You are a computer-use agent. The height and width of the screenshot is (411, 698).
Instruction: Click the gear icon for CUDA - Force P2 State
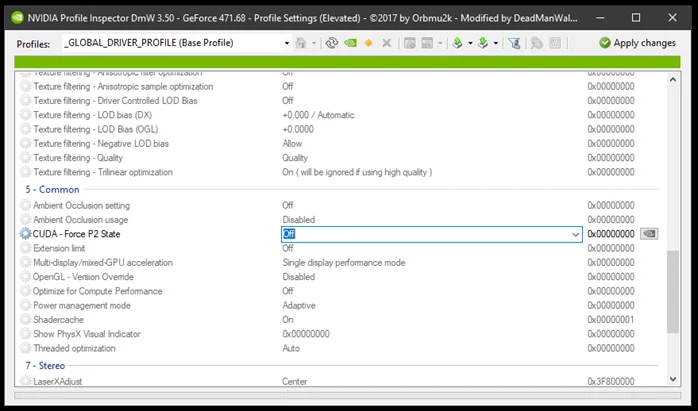25,234
